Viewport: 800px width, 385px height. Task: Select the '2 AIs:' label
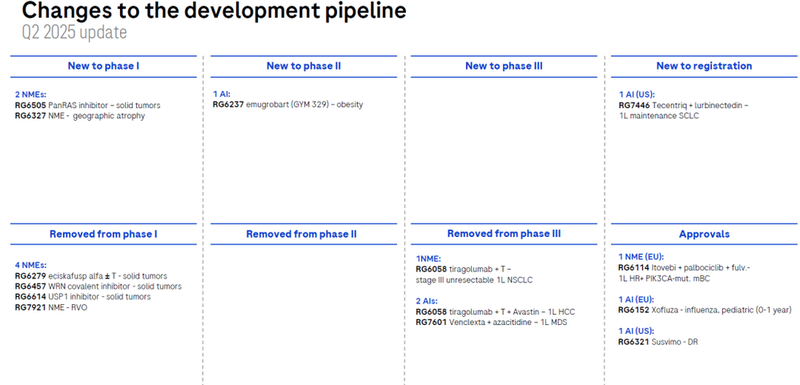[427, 301]
